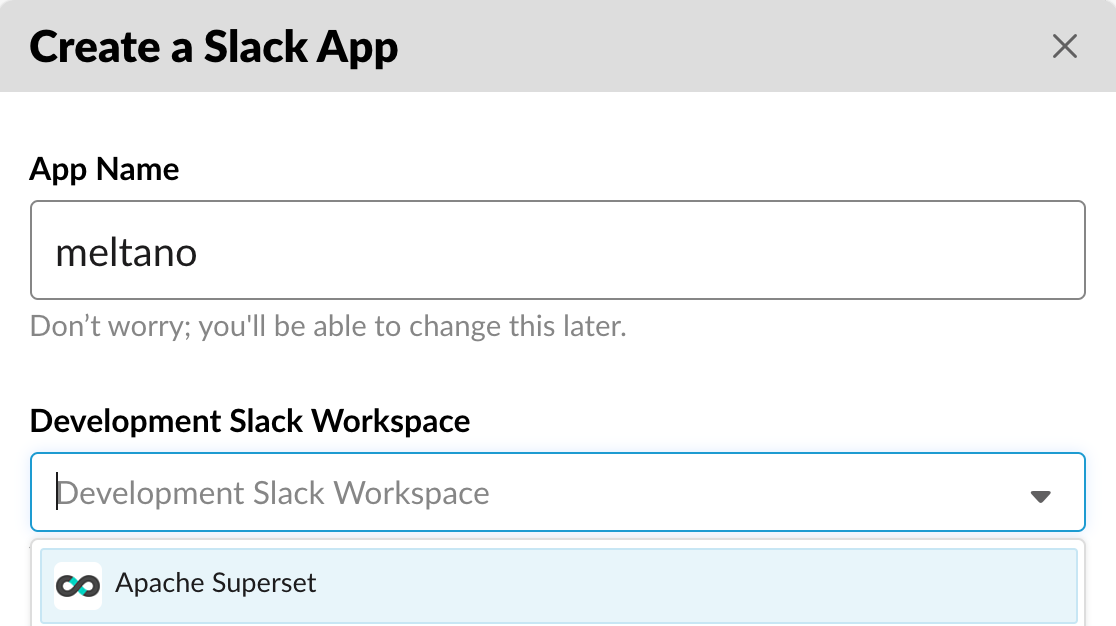The width and height of the screenshot is (1116, 626).
Task: Click the Create a Slack App title bar
Action: click(x=214, y=46)
